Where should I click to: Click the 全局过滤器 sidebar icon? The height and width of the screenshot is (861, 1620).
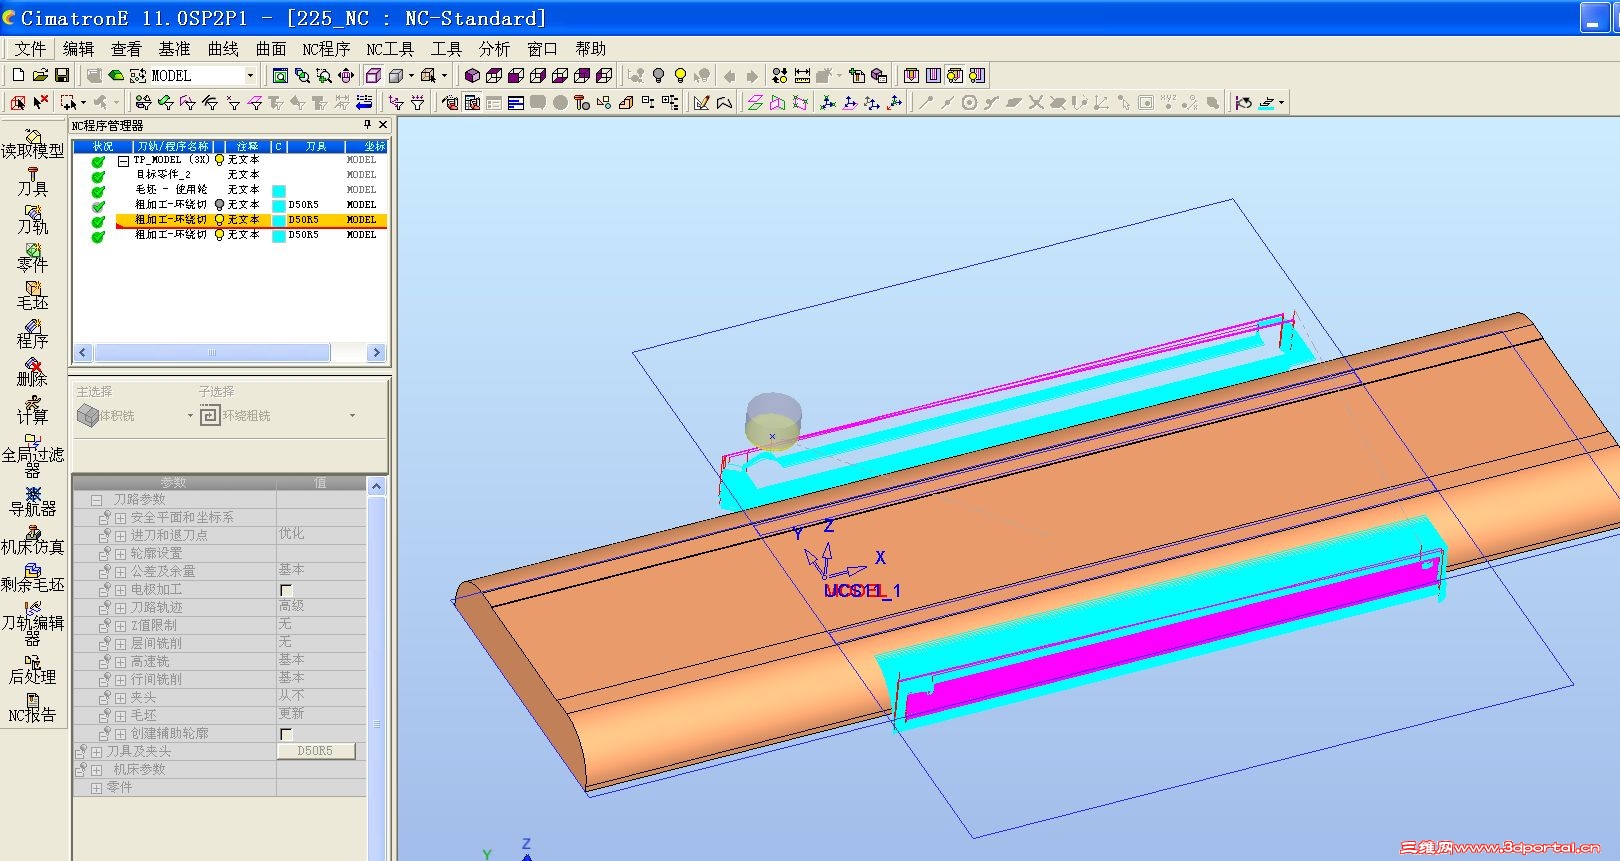pos(32,456)
